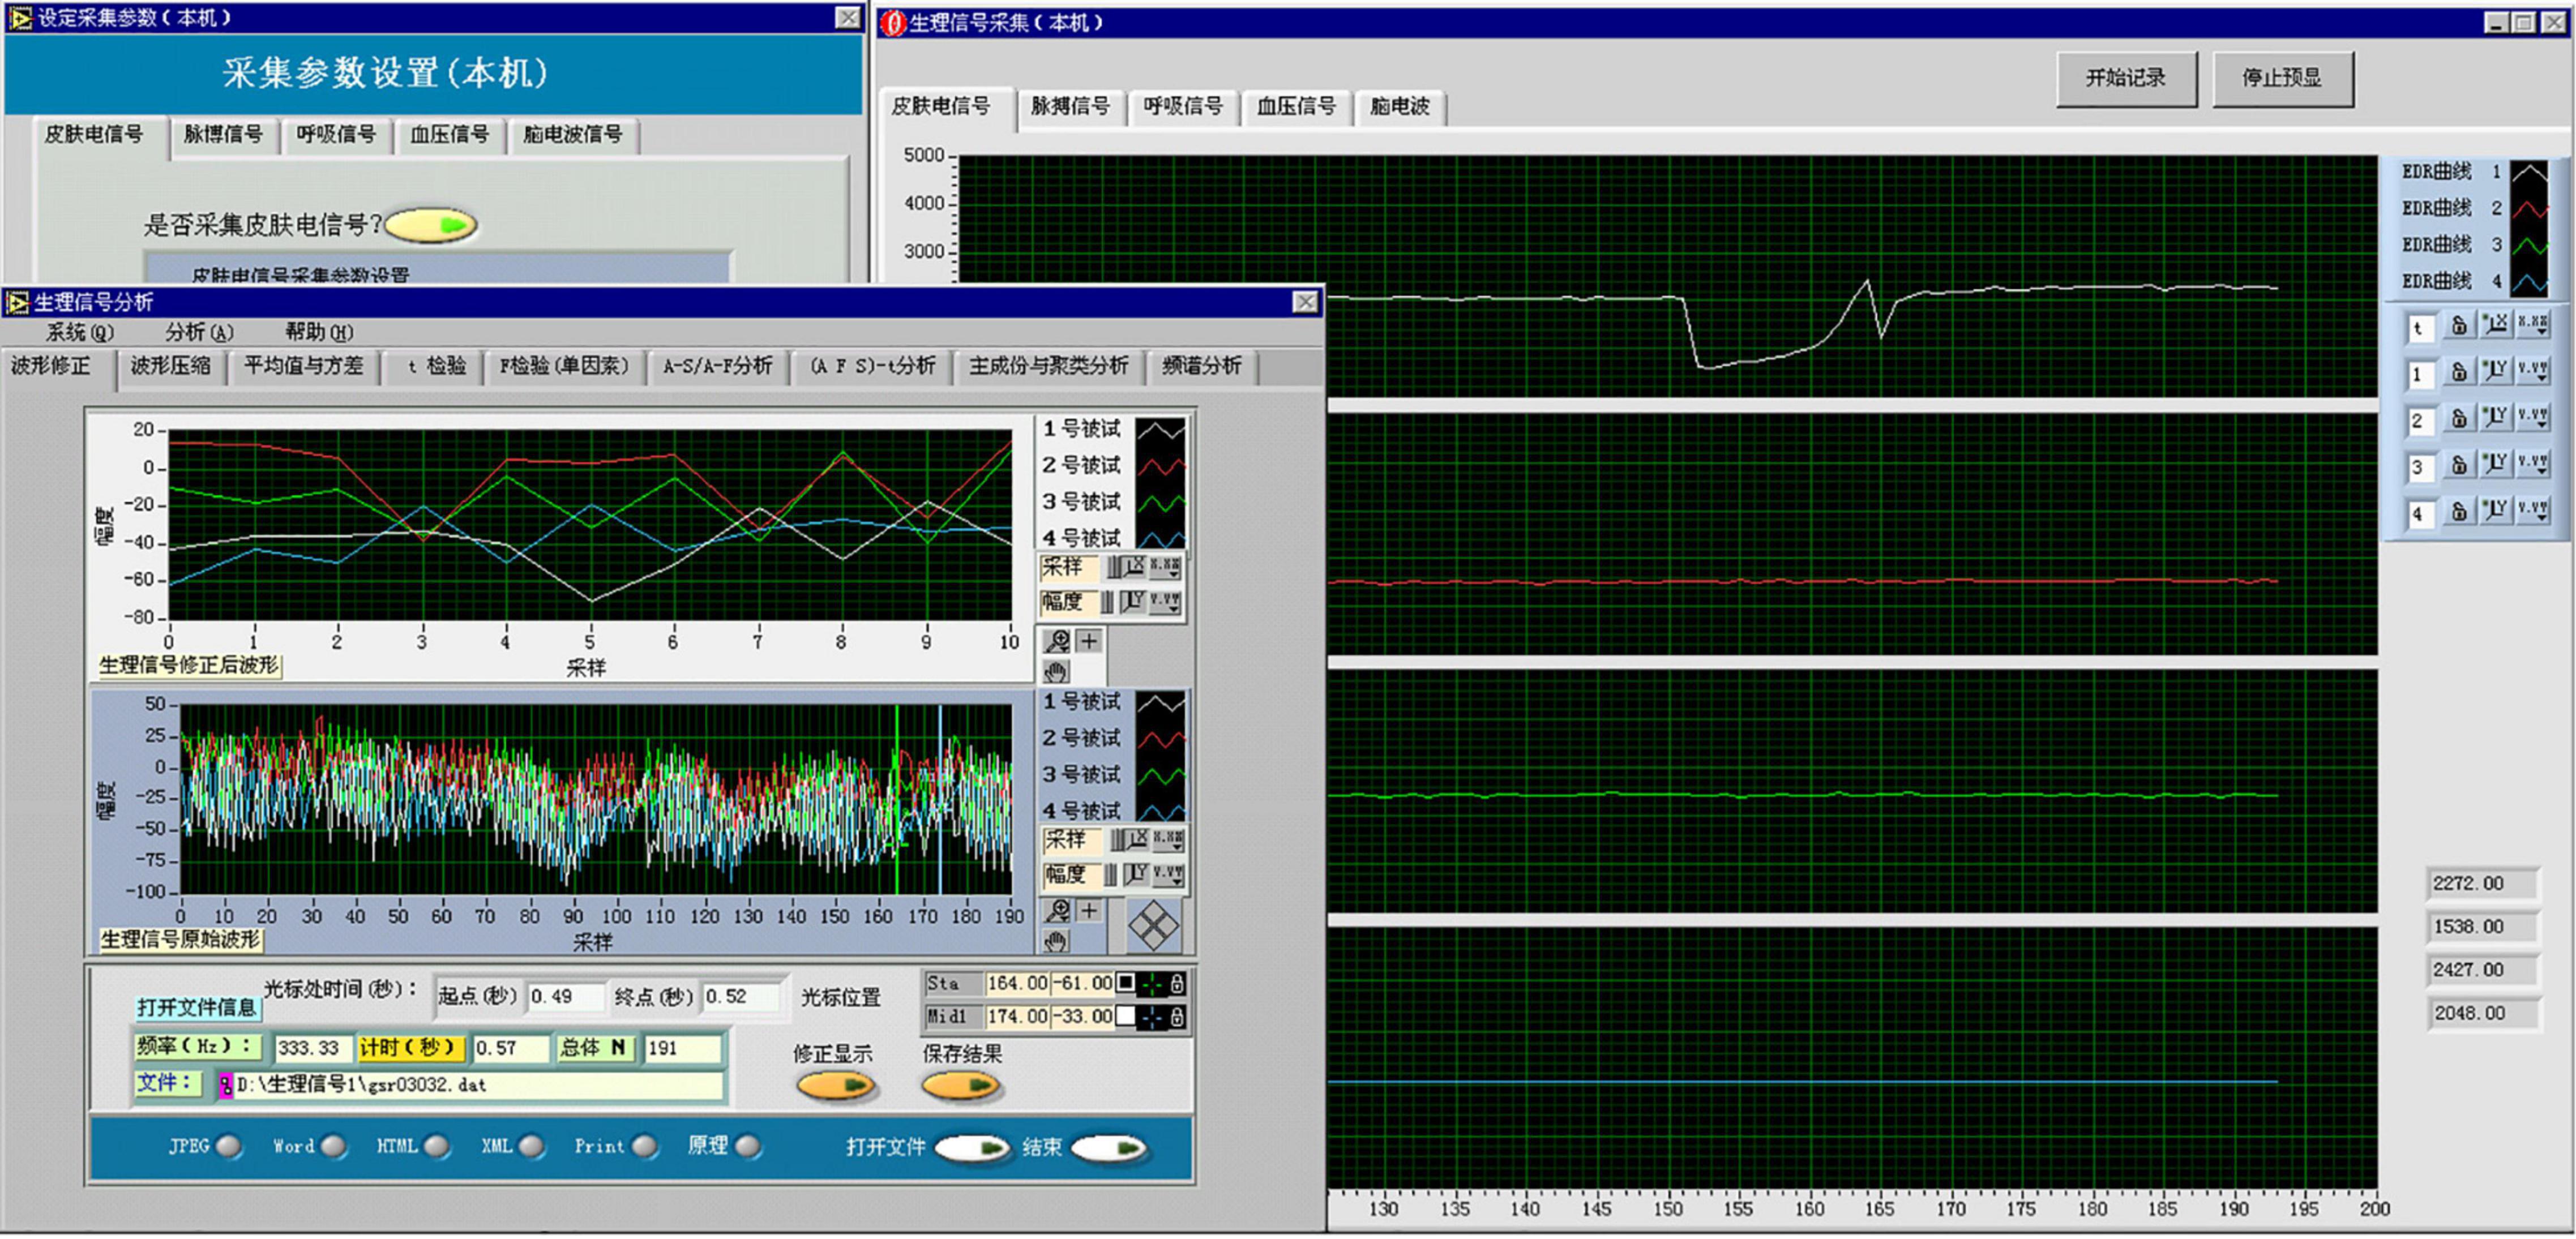
Task: Toggle the 原理 radio light
Action: click(748, 1146)
